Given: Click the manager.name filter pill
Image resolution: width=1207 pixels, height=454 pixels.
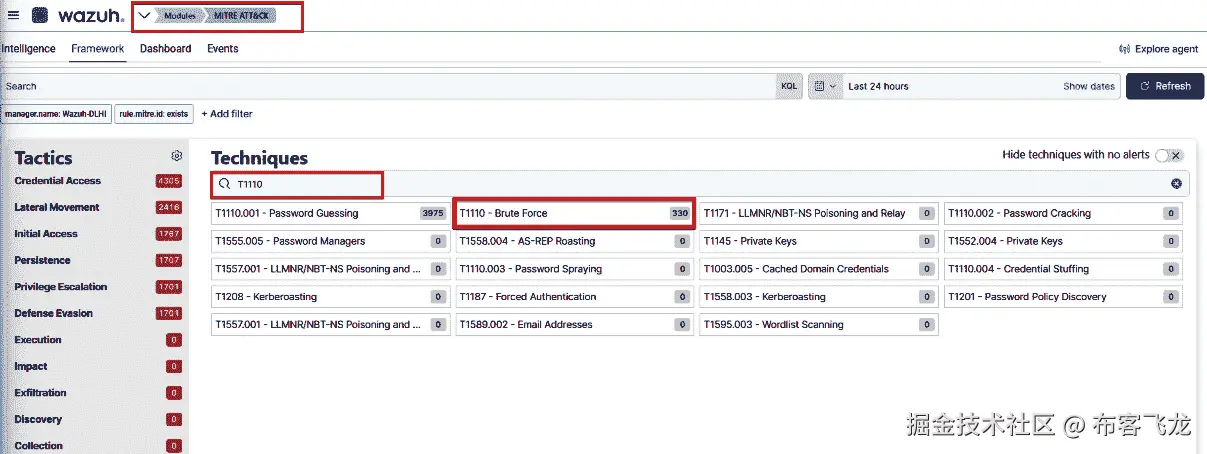Looking at the screenshot, I should [x=56, y=114].
